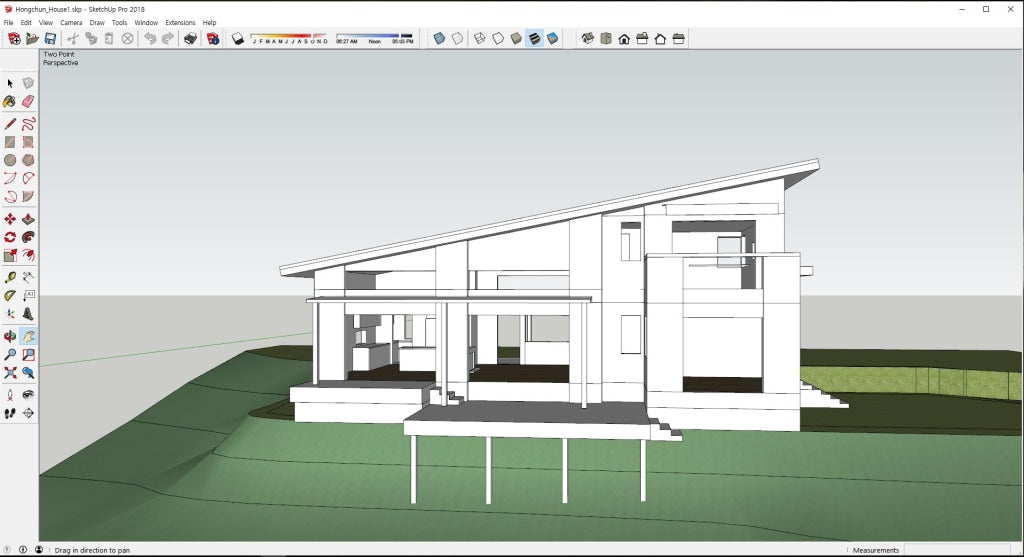Select the Rectangle tool
Screen dimensions: 1024x557
tap(10, 142)
